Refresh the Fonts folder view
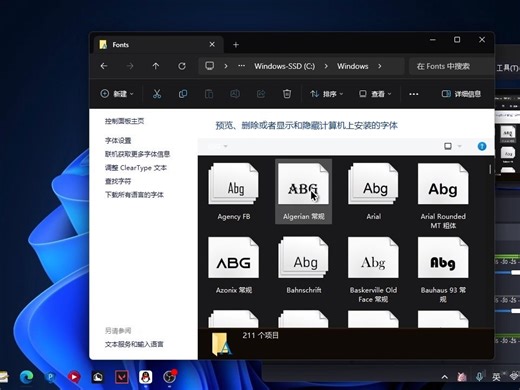Viewport: 520px width, 390px height. point(182,66)
